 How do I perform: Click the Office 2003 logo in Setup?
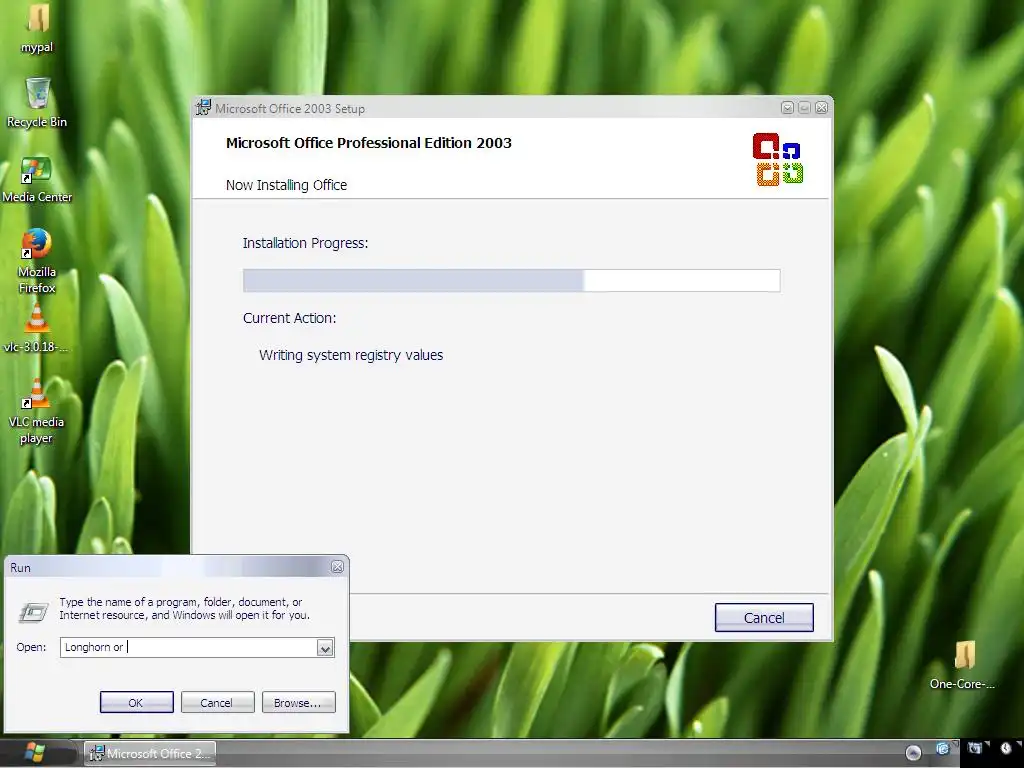pyautogui.click(x=778, y=159)
